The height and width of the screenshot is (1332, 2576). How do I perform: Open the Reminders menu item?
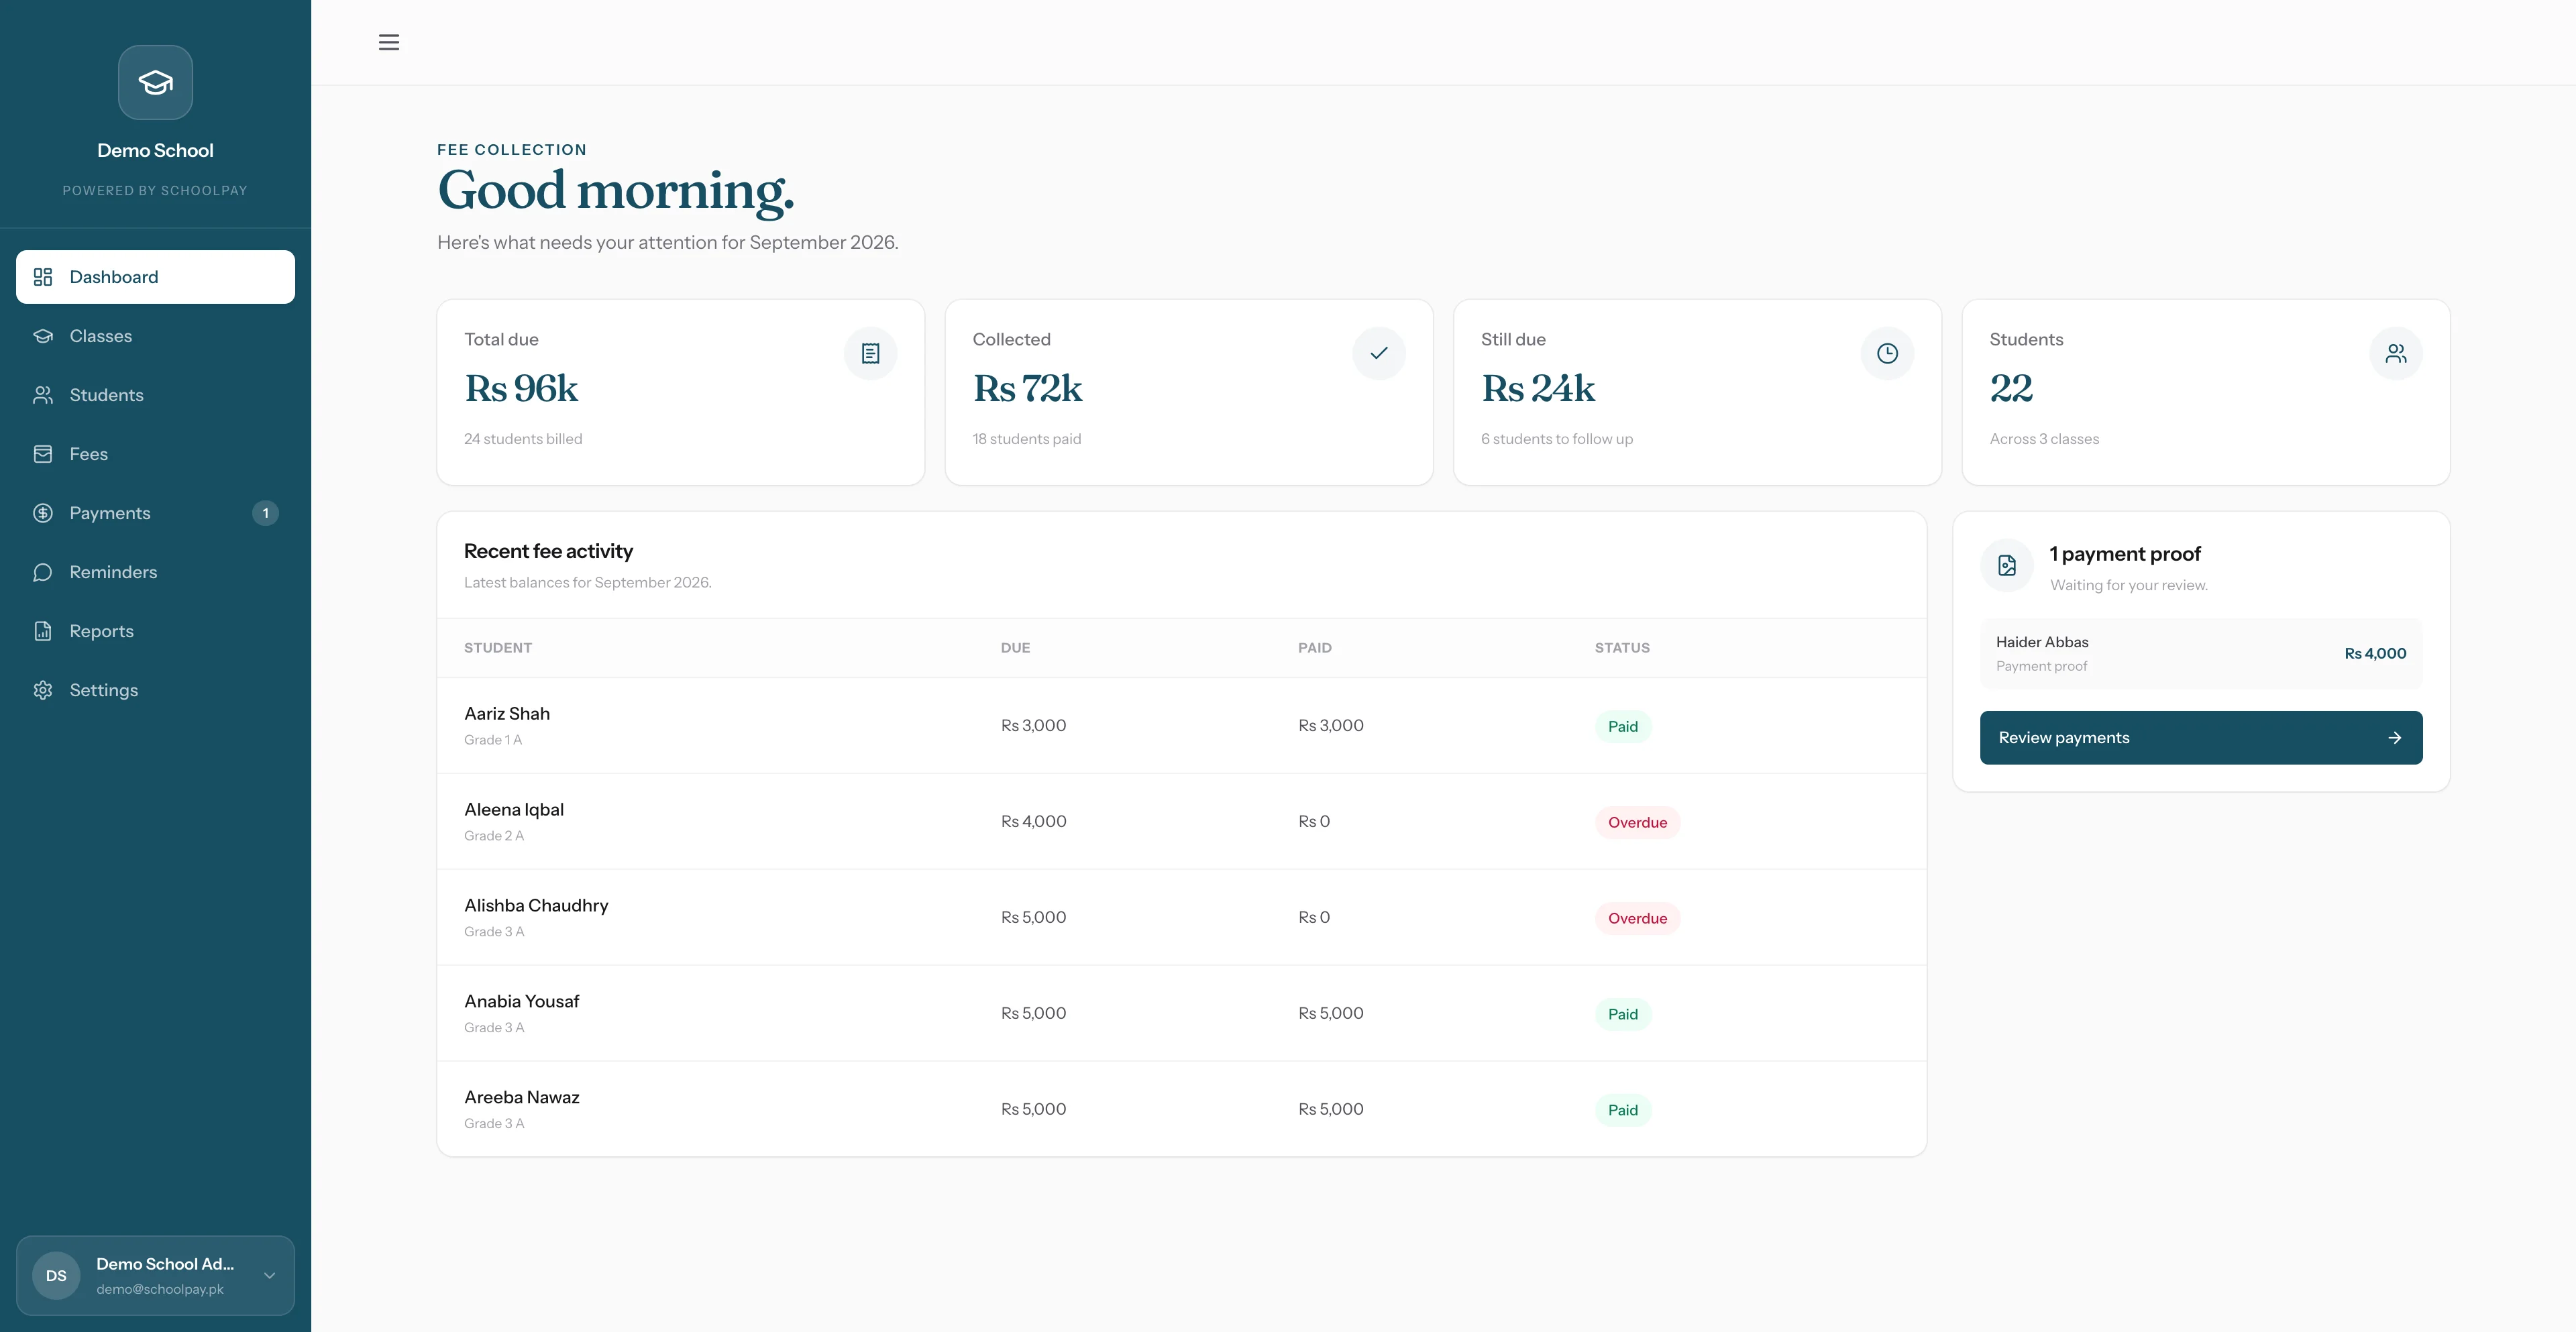tap(155, 572)
